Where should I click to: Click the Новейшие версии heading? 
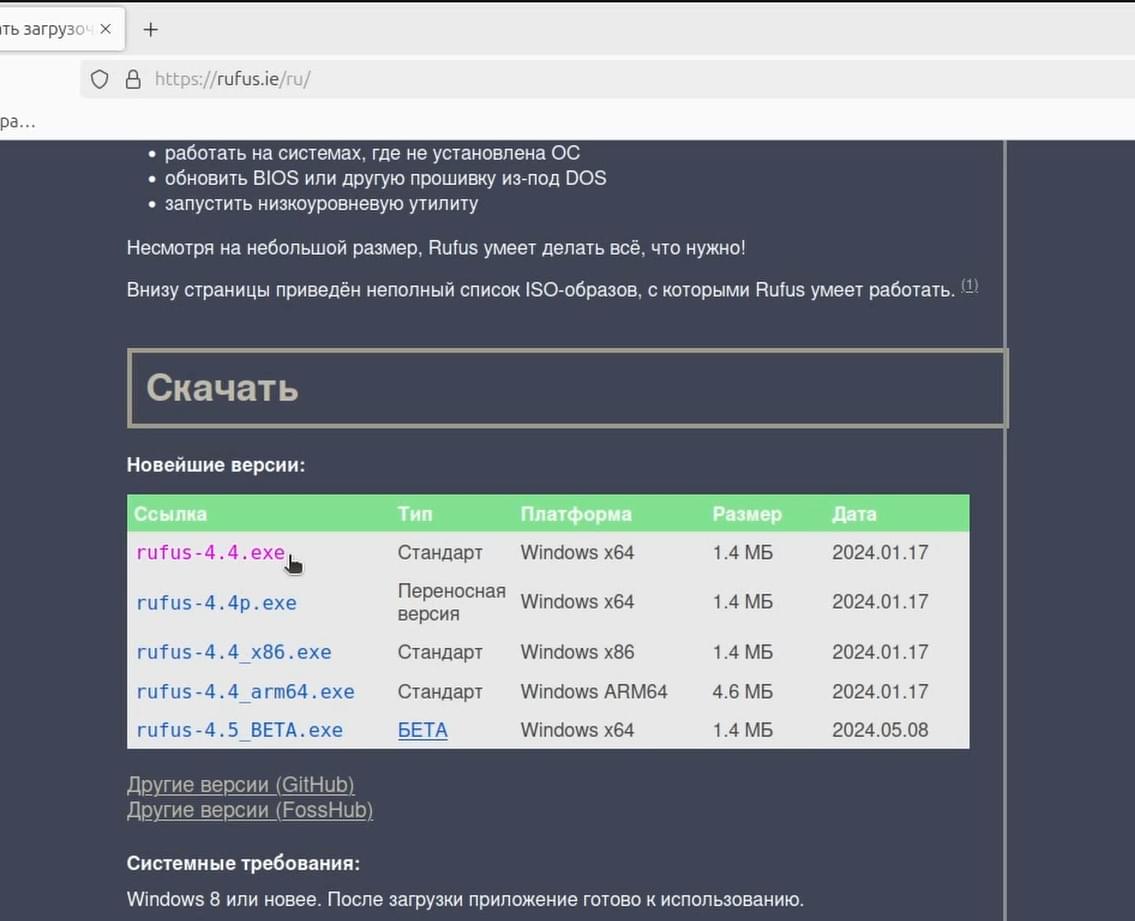click(x=216, y=465)
